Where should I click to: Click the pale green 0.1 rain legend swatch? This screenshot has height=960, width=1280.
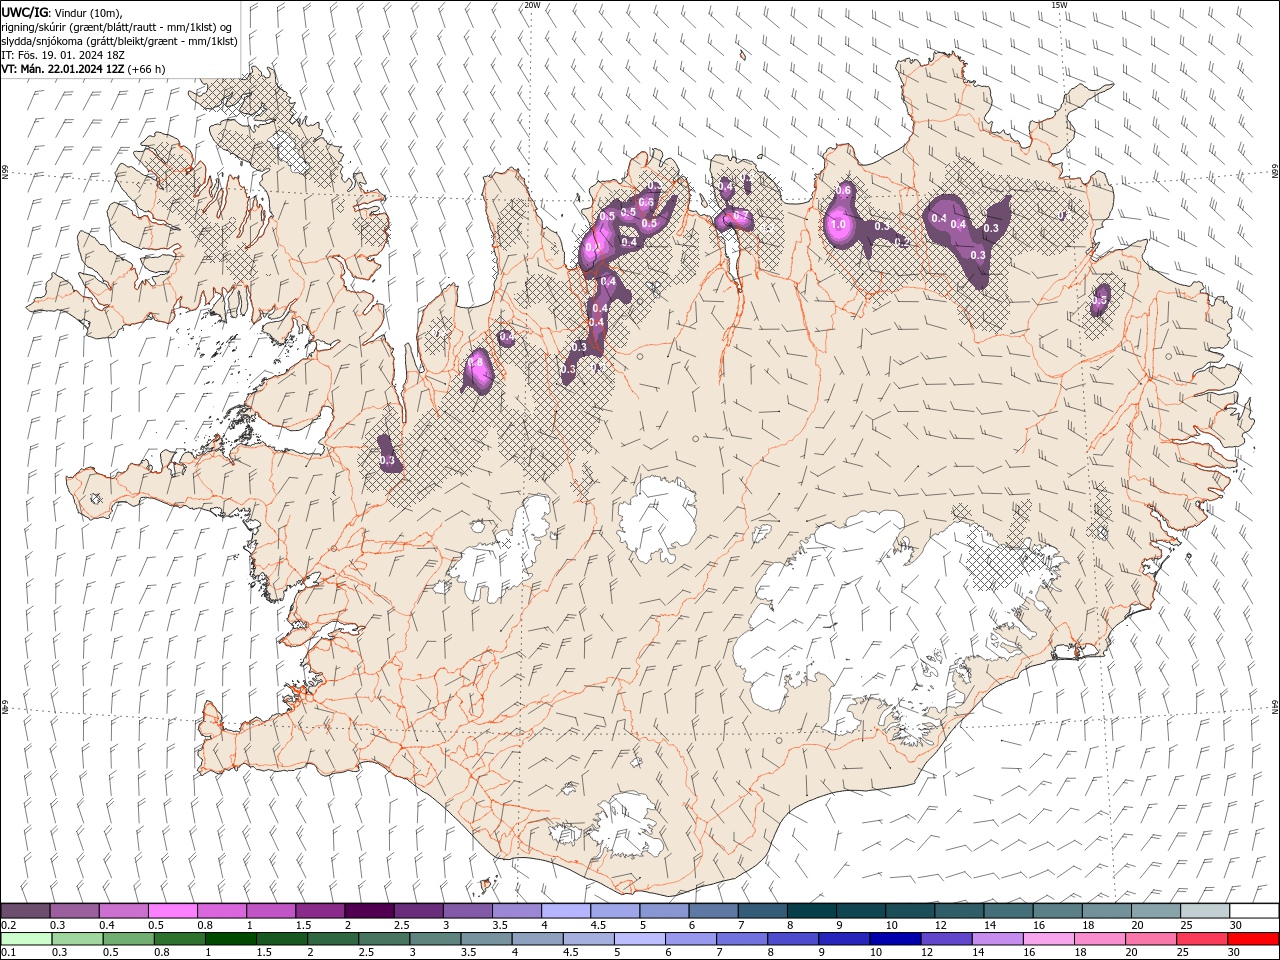click(x=25, y=939)
